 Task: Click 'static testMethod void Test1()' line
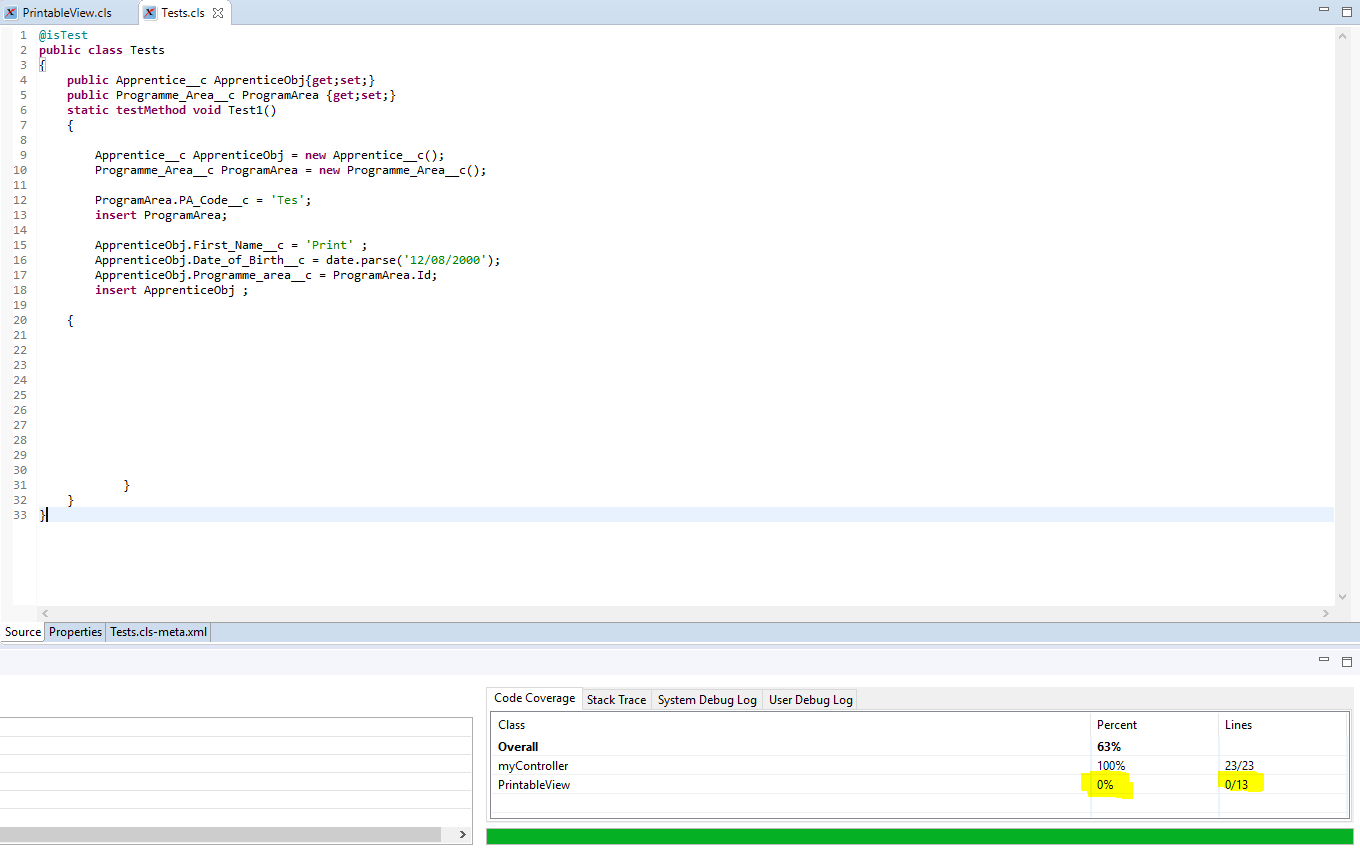(172, 110)
